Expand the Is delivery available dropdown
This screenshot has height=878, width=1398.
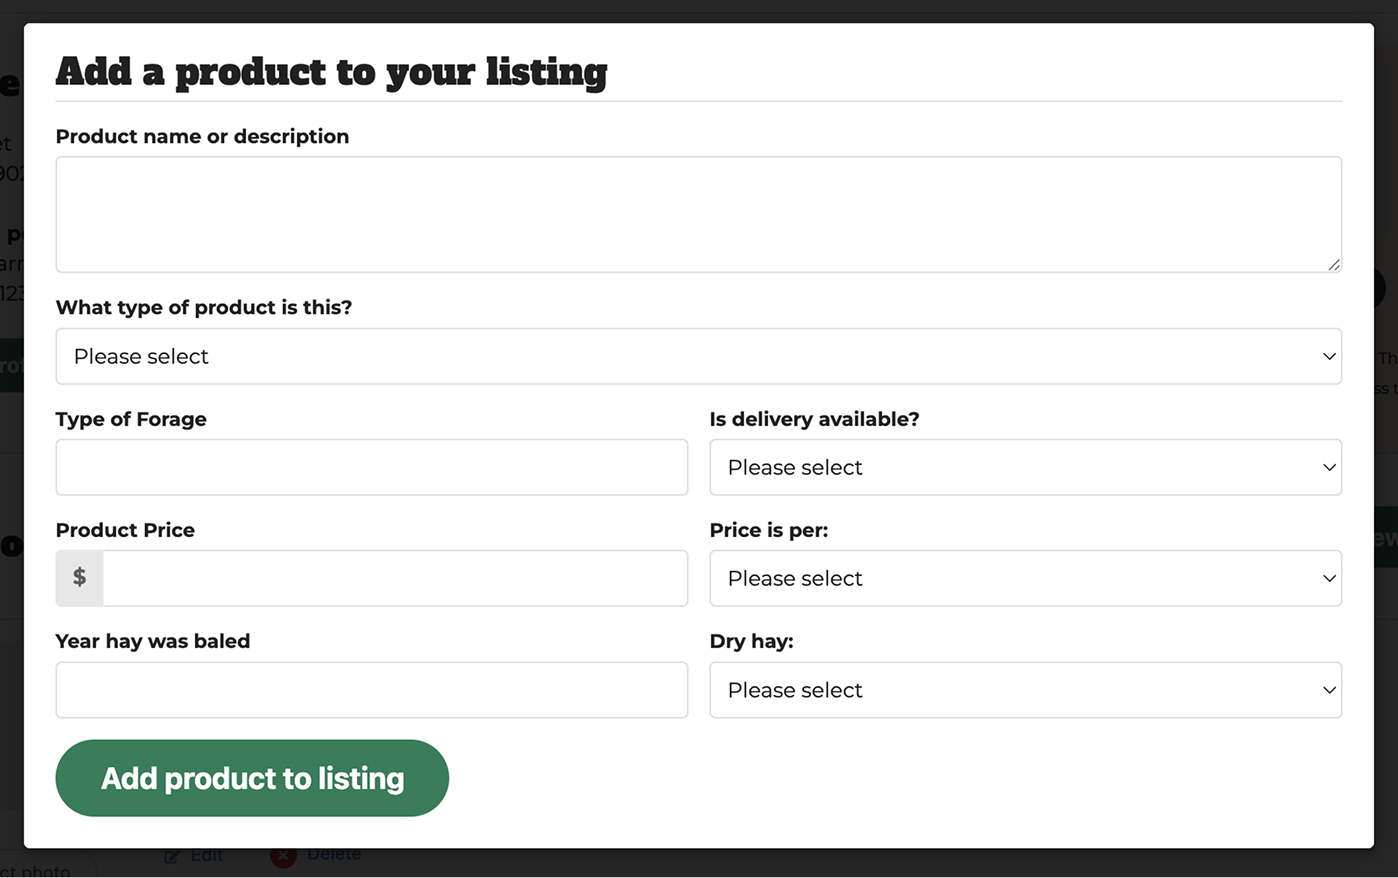1025,467
